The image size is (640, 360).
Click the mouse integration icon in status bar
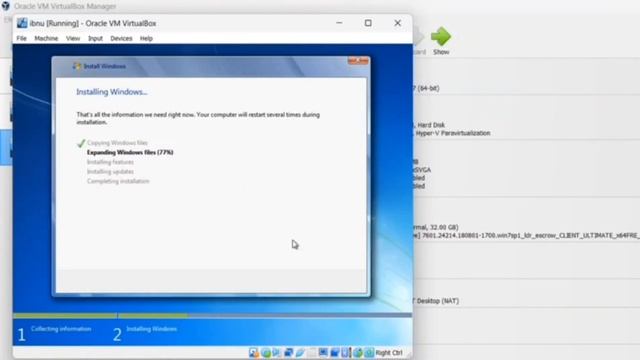358,353
